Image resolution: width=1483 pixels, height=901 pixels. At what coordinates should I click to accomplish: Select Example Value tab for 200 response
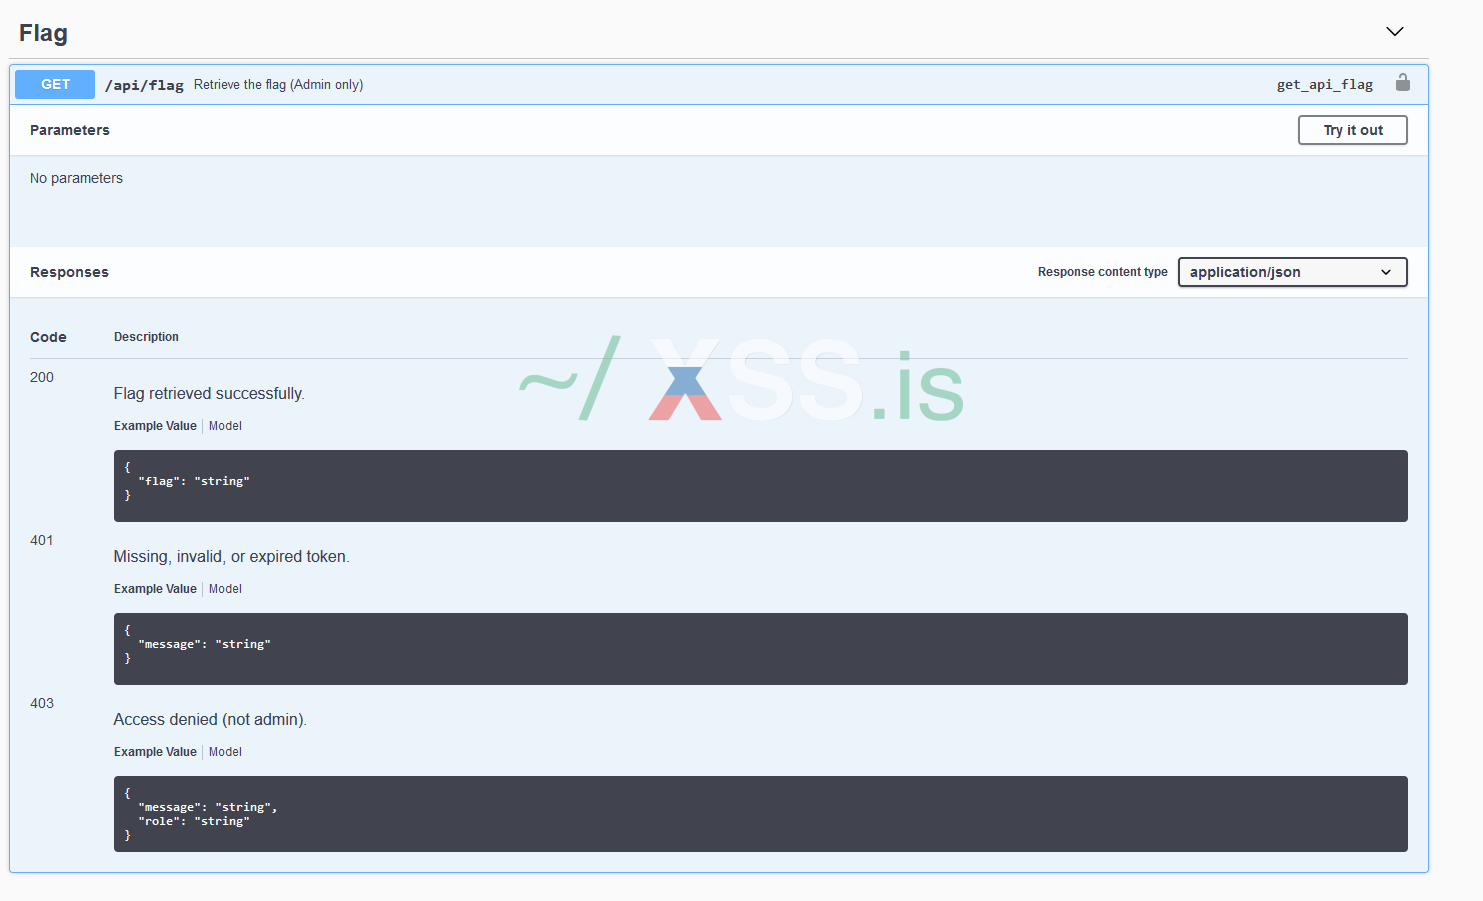(155, 426)
